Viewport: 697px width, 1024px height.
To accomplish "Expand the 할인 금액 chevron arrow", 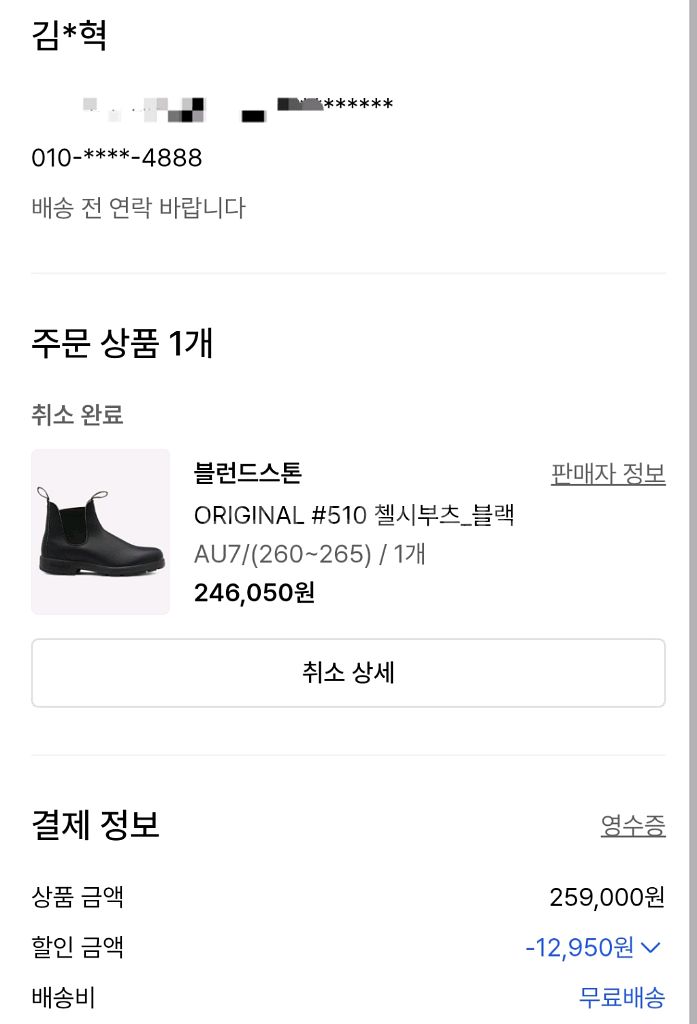I will click(x=652, y=947).
